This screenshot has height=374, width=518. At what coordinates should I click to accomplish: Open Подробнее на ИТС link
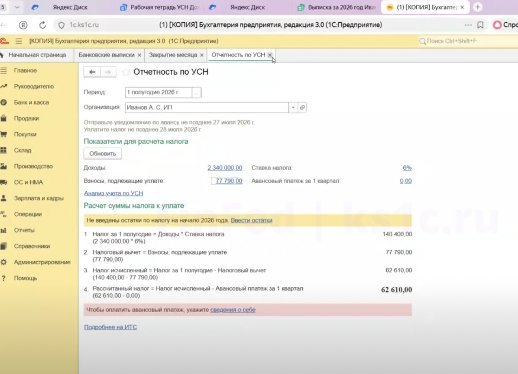click(110, 327)
